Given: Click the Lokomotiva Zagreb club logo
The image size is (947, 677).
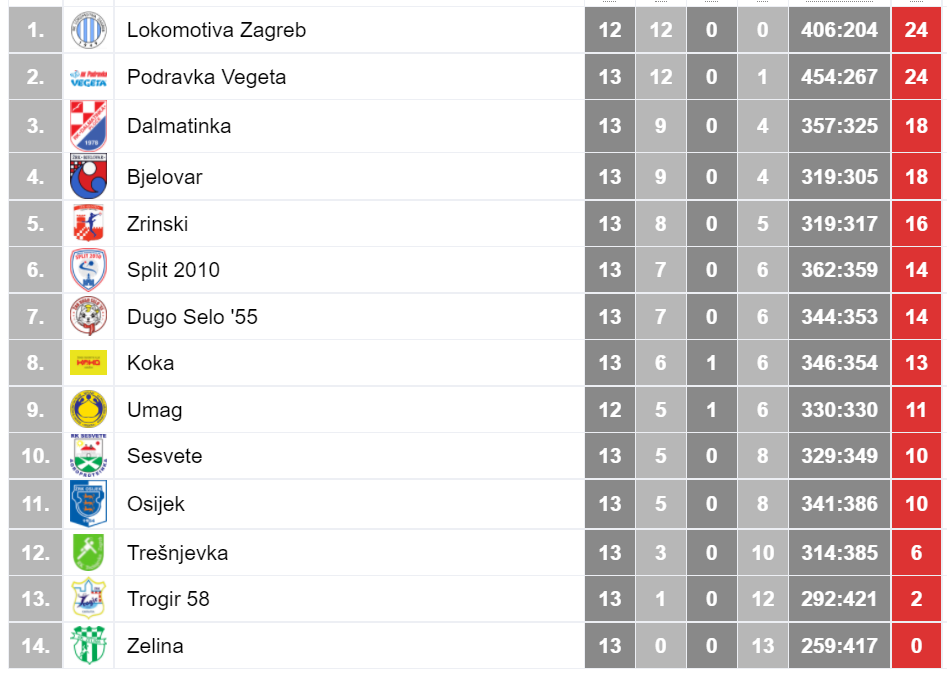Looking at the screenshot, I should tap(88, 30).
